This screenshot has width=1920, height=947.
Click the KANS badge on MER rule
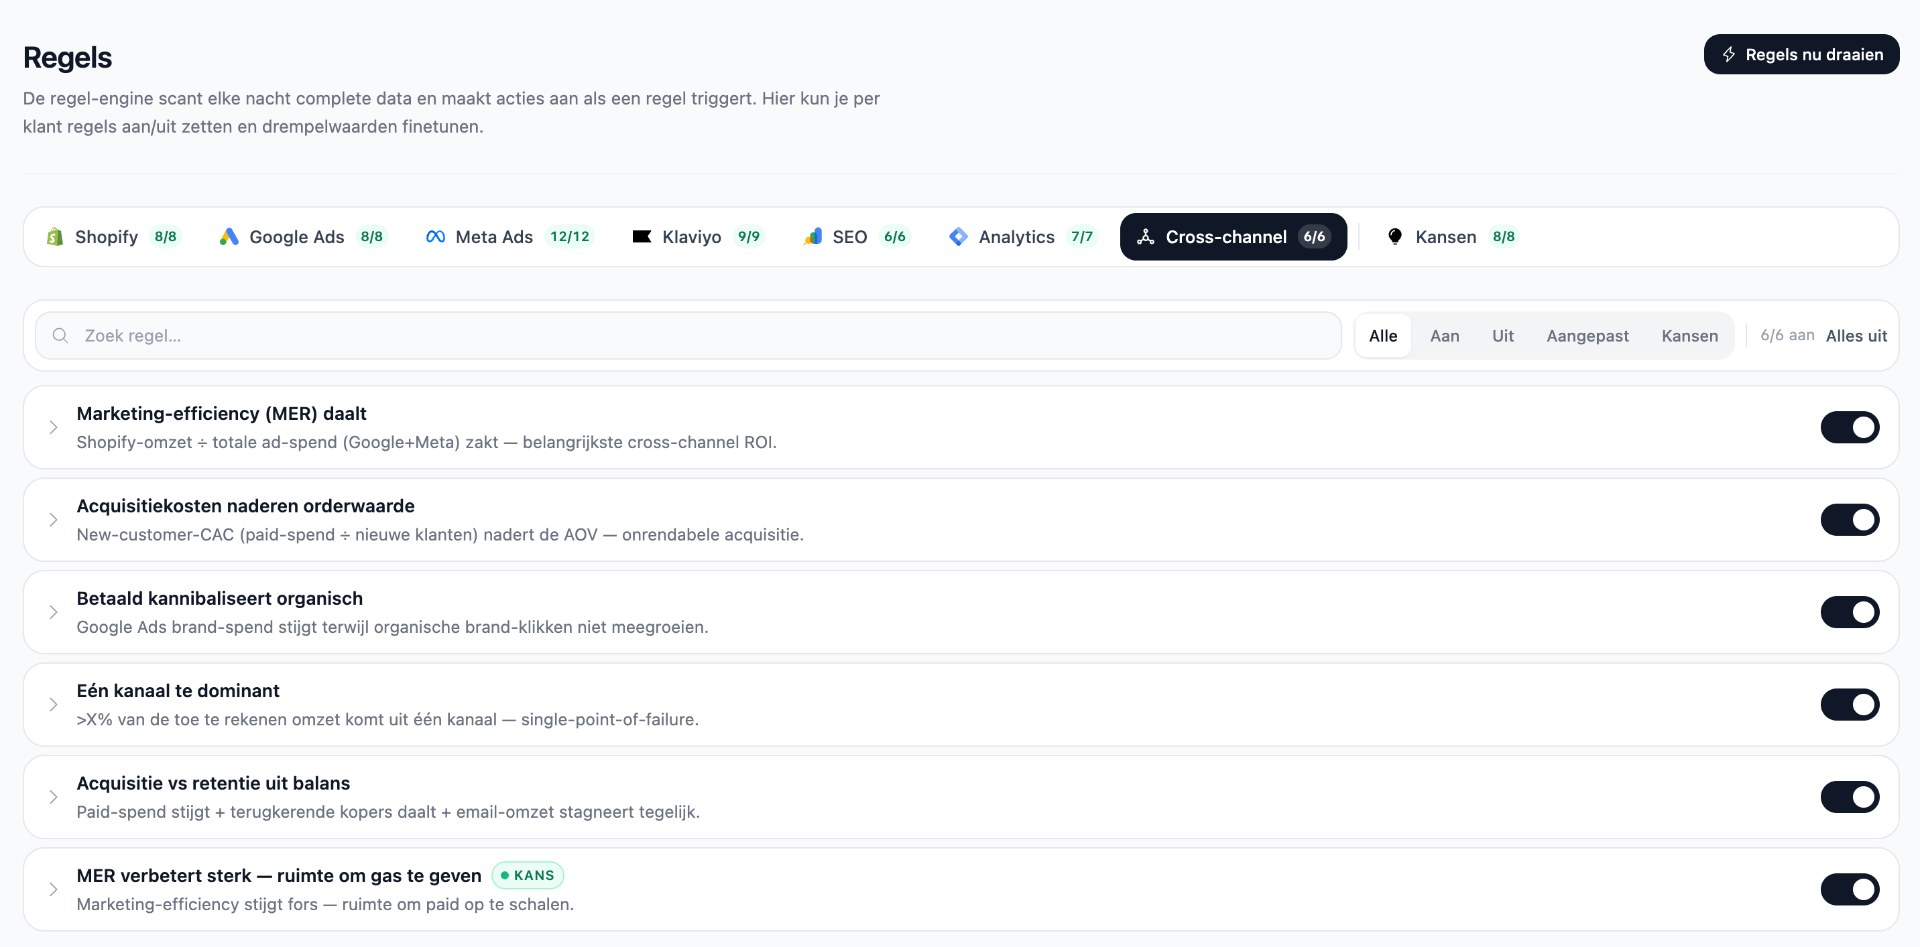tap(528, 875)
